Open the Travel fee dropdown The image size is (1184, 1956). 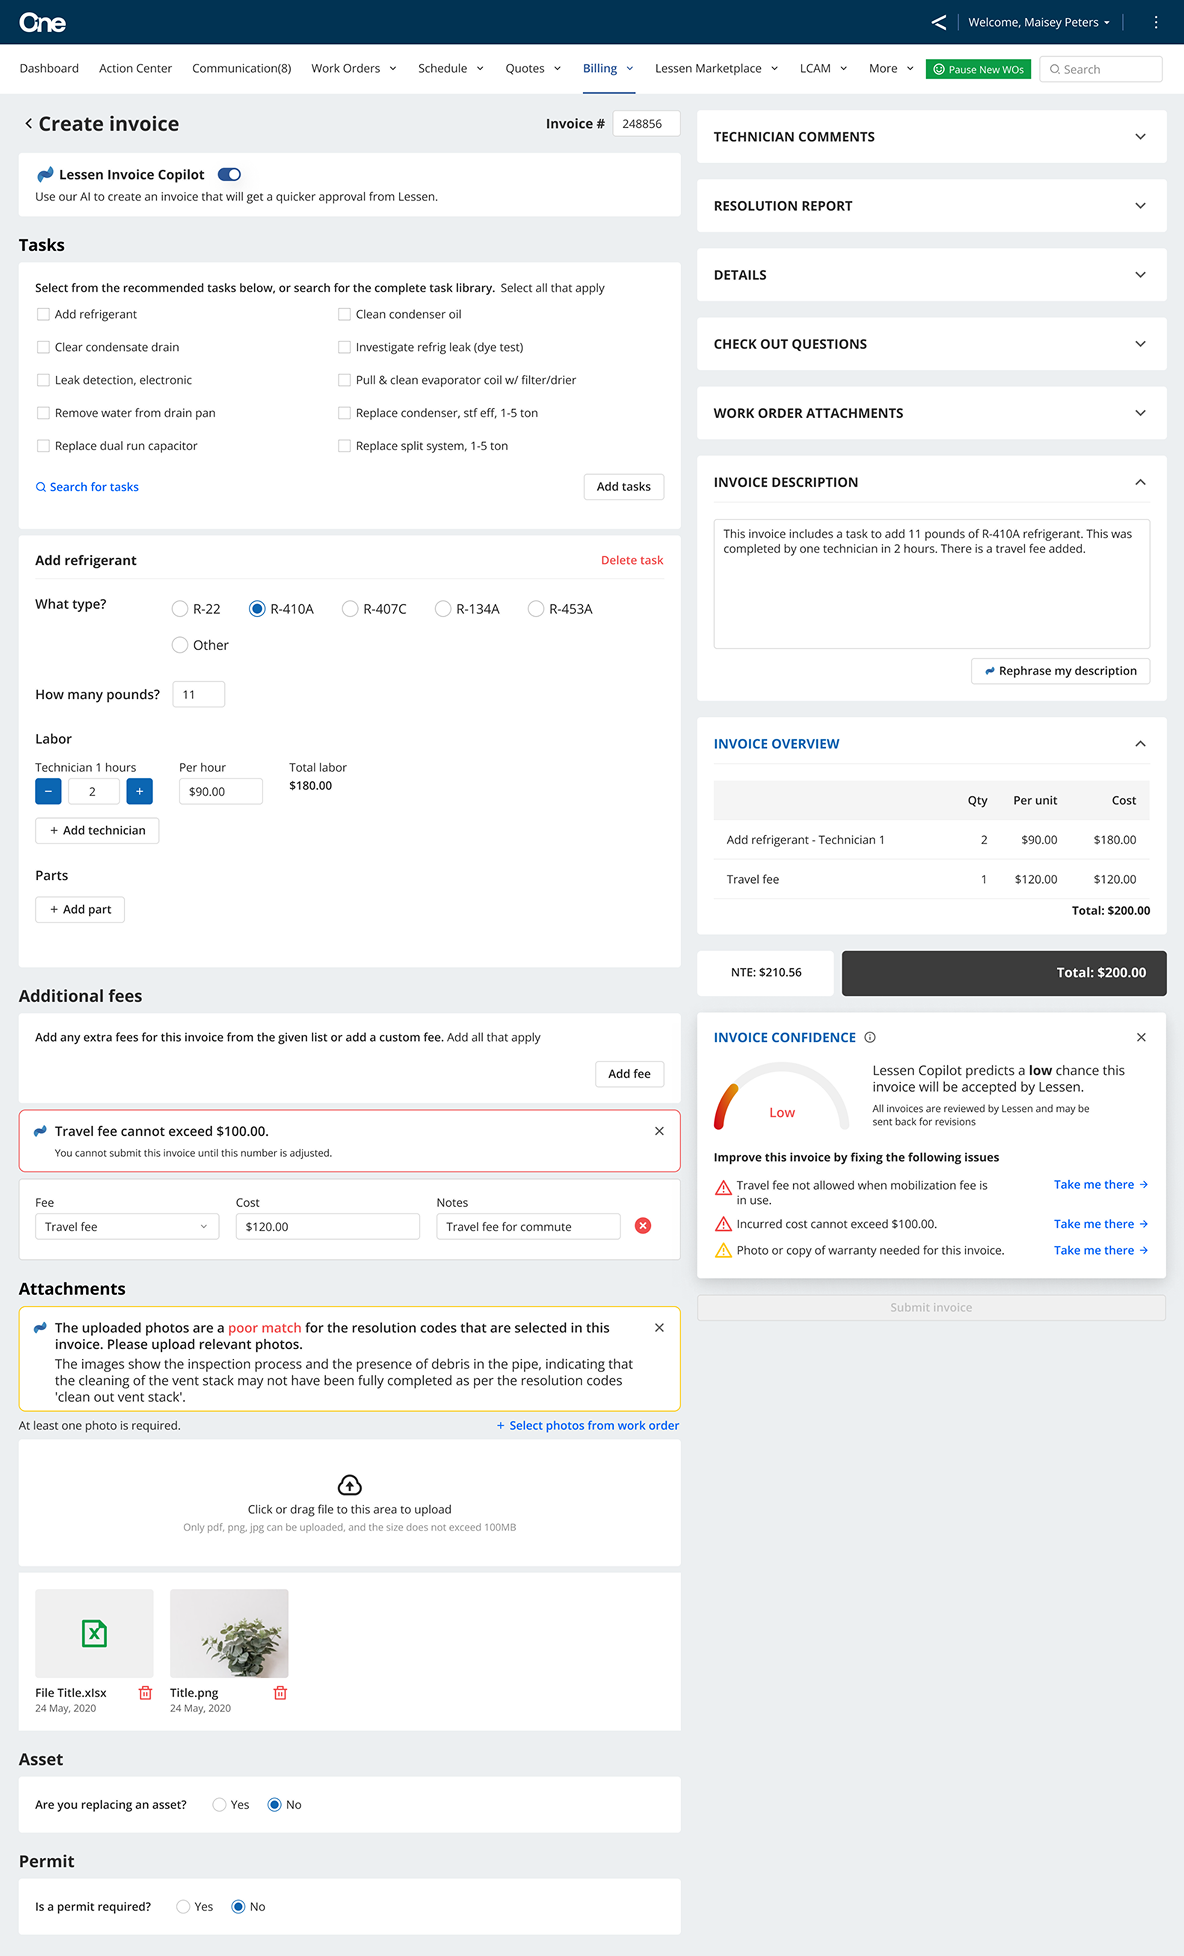(x=127, y=1226)
